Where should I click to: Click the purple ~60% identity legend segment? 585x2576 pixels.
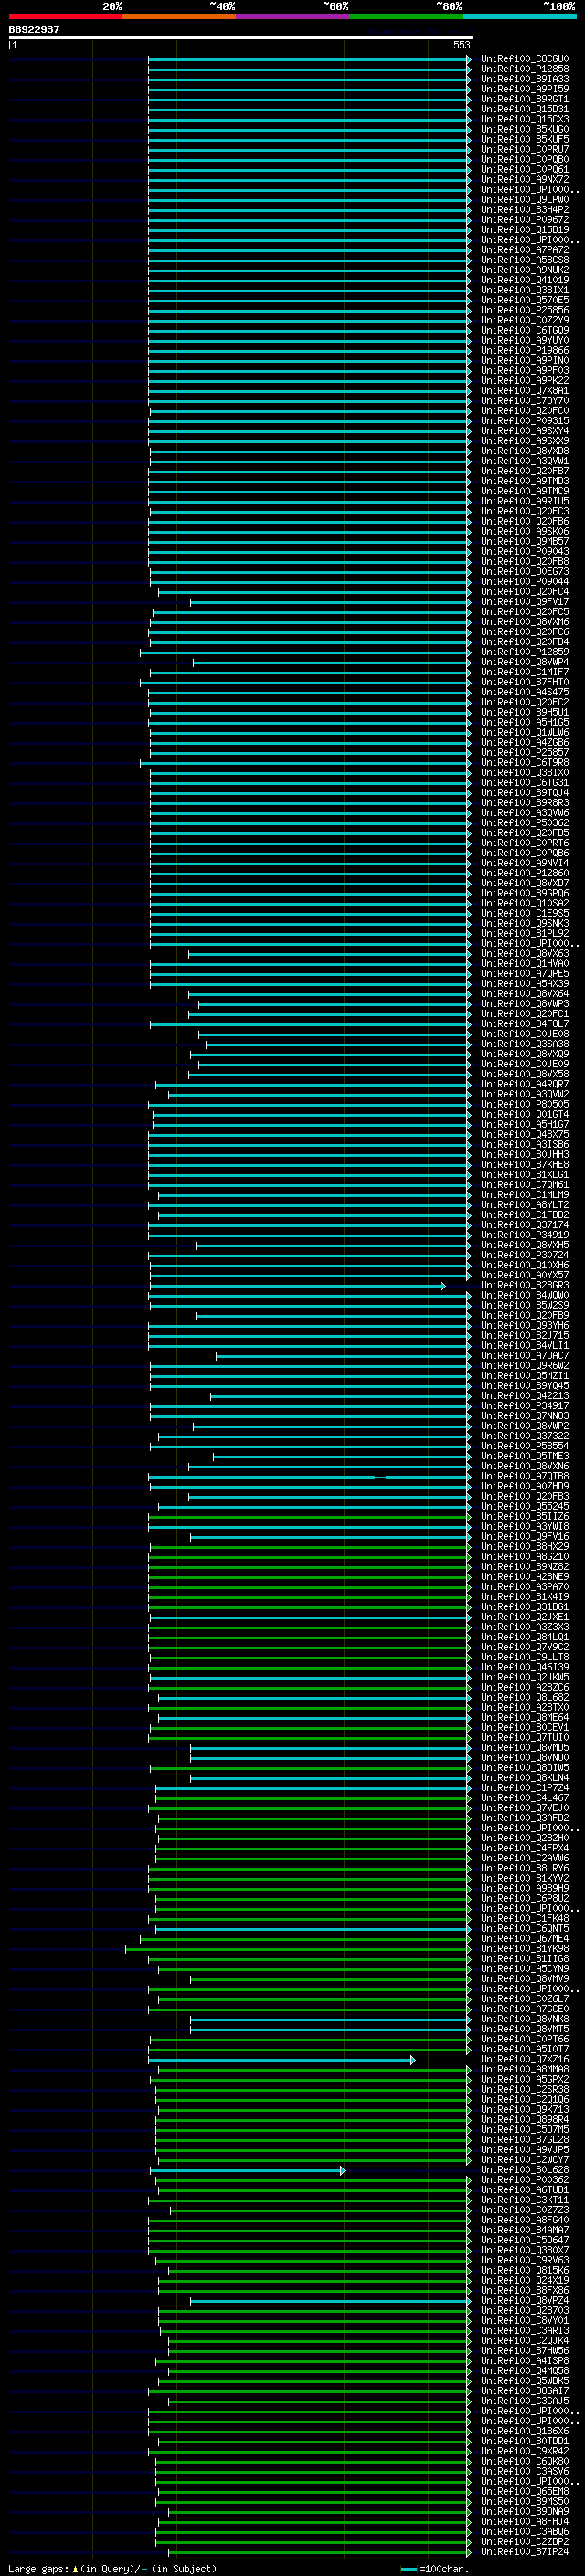293,16
